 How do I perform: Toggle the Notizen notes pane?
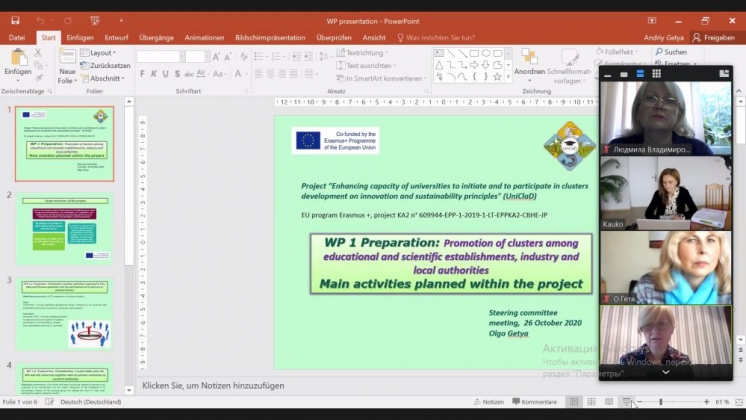point(487,402)
